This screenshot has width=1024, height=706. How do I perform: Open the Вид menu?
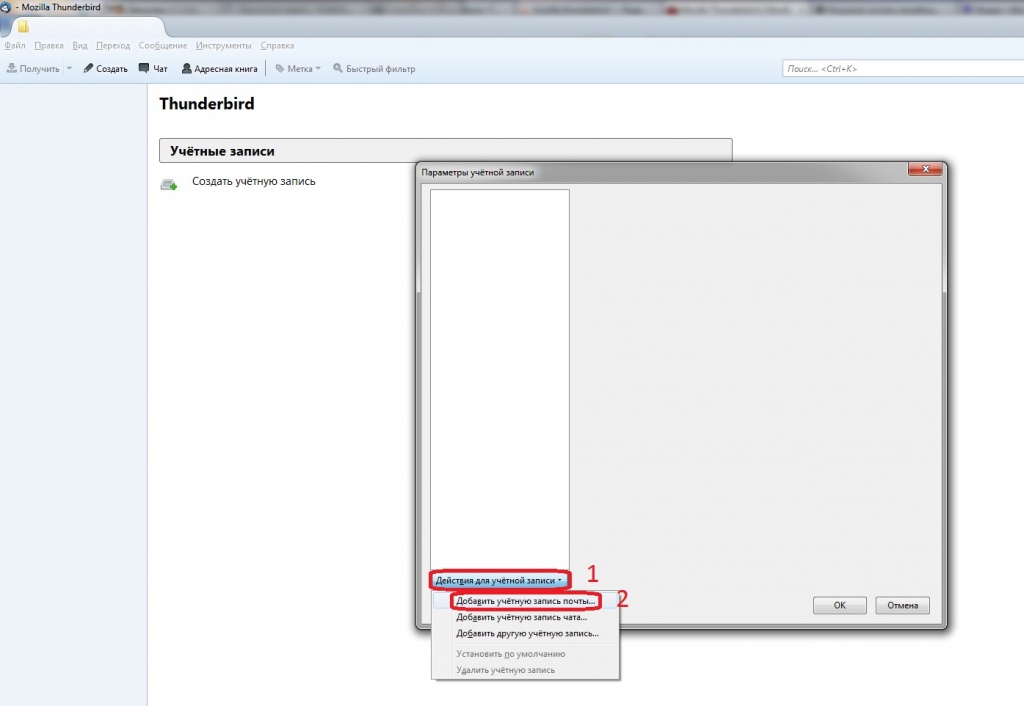(80, 46)
